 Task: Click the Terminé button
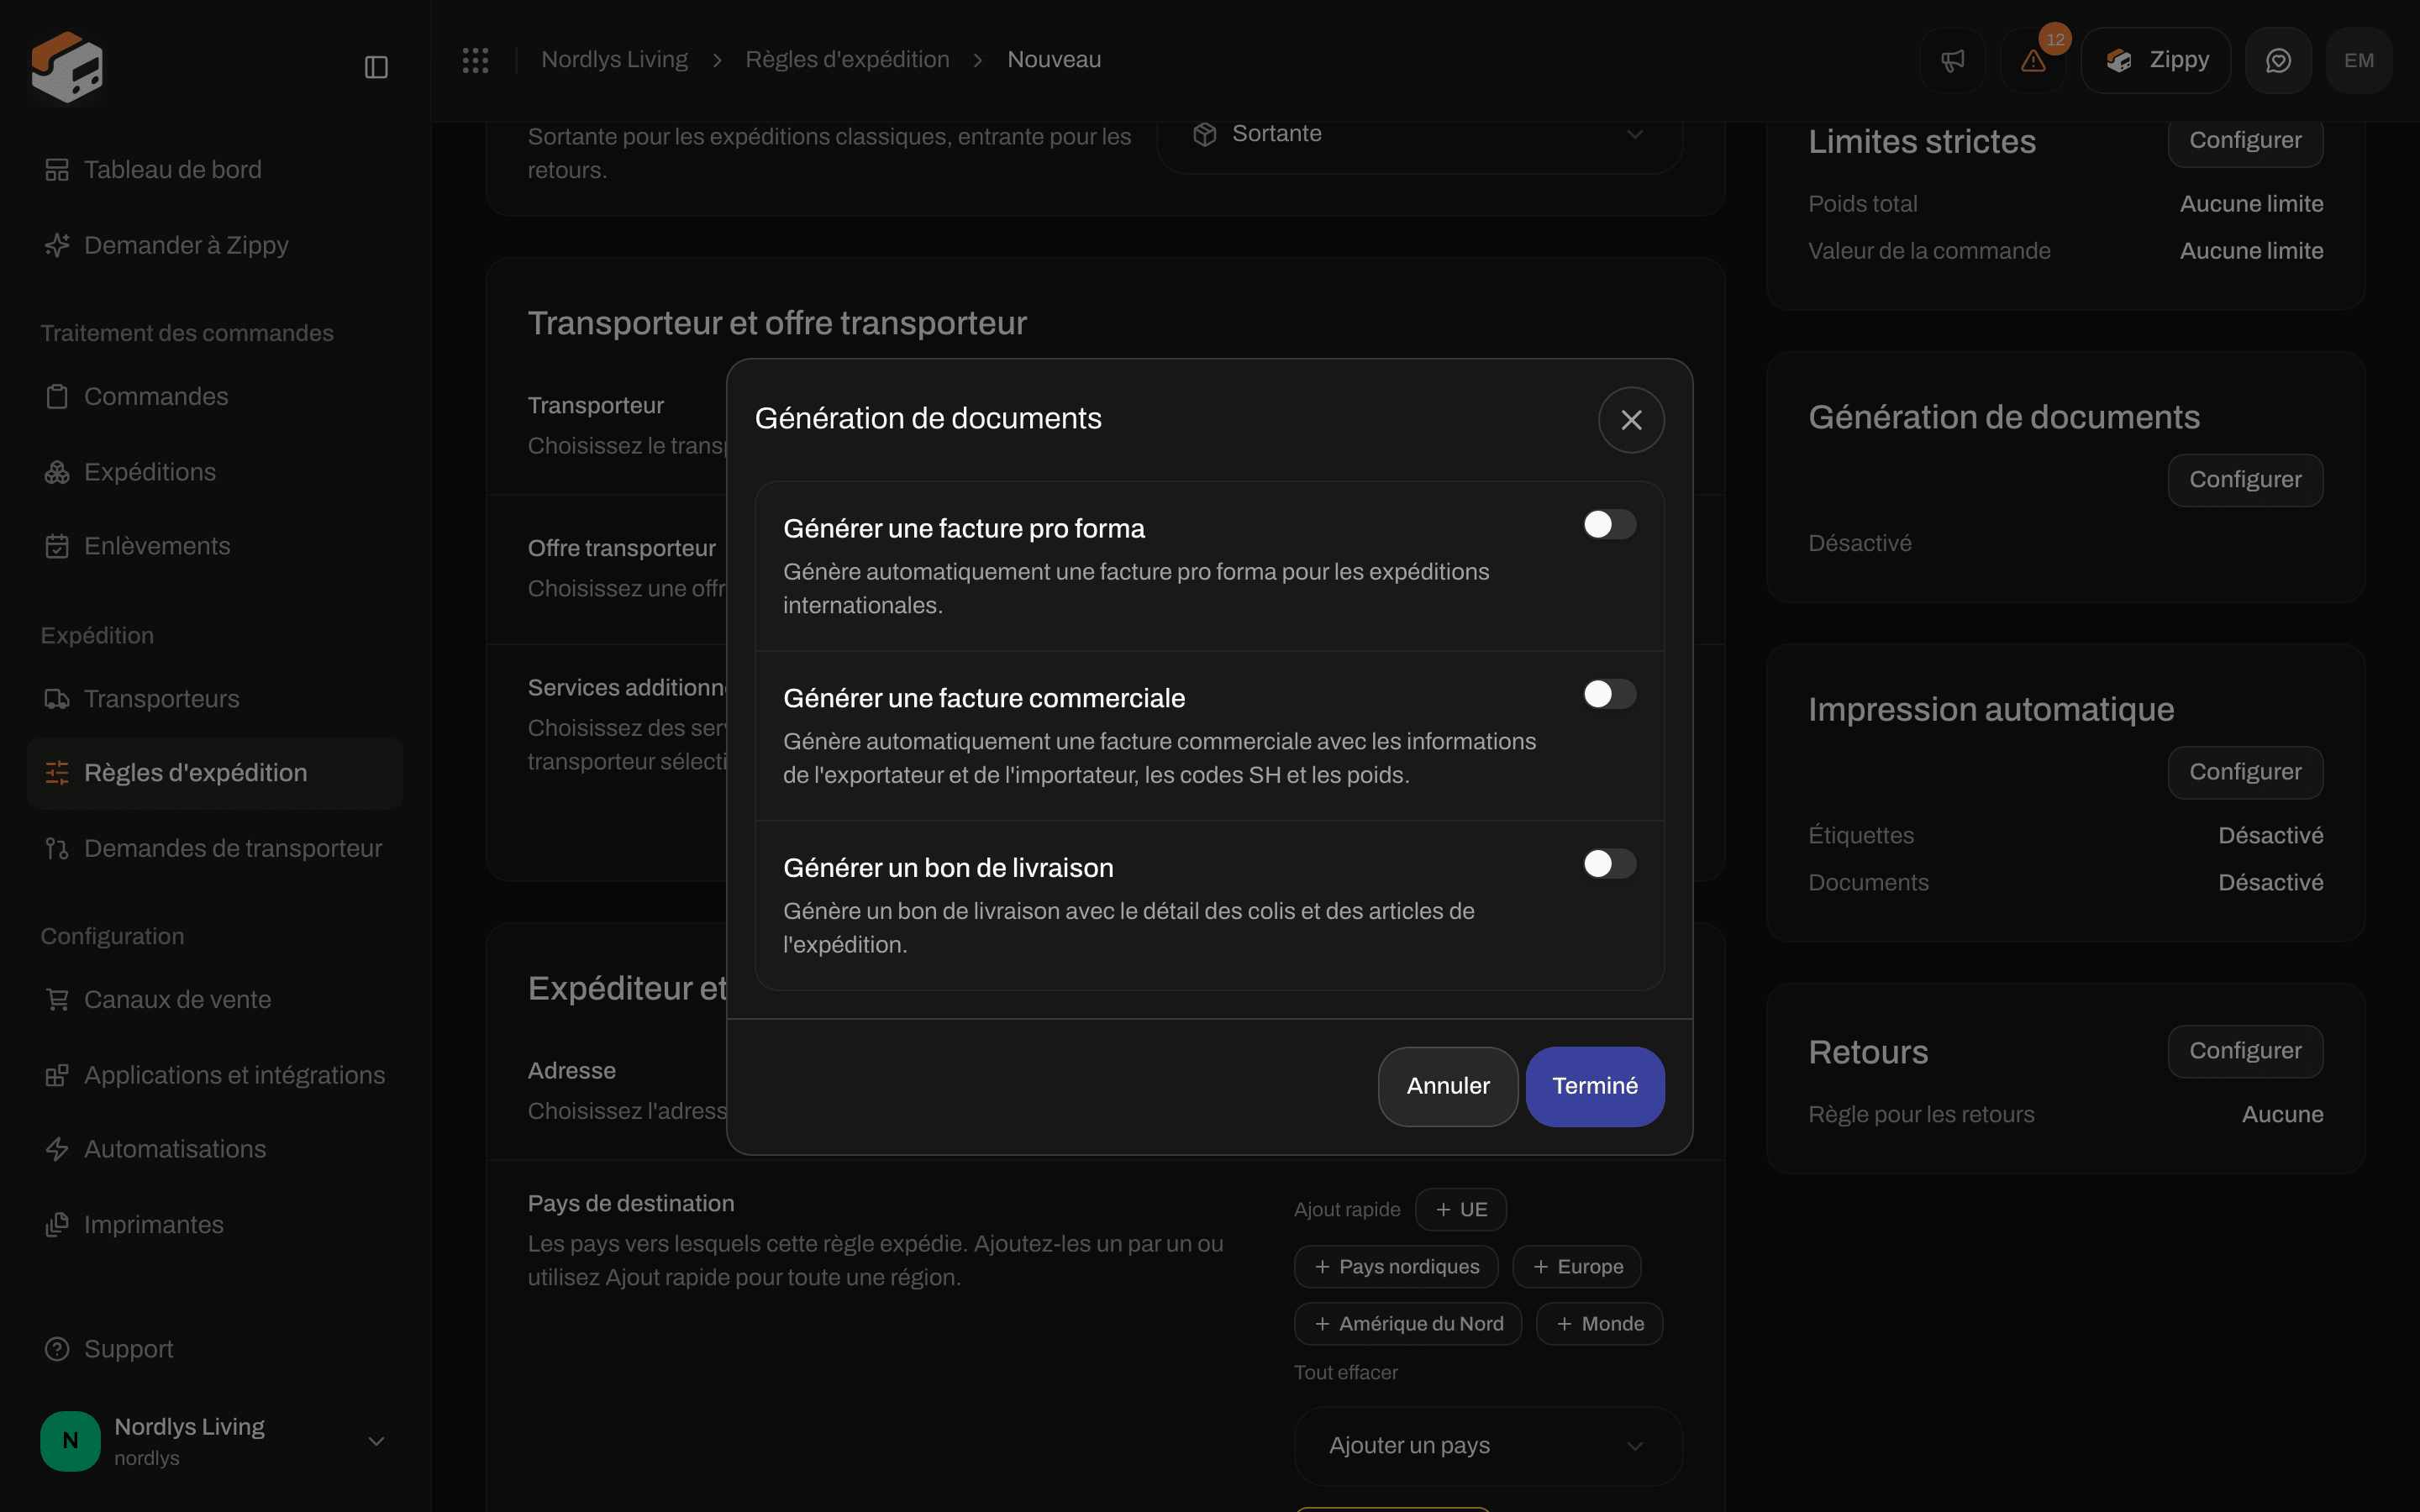coord(1595,1086)
